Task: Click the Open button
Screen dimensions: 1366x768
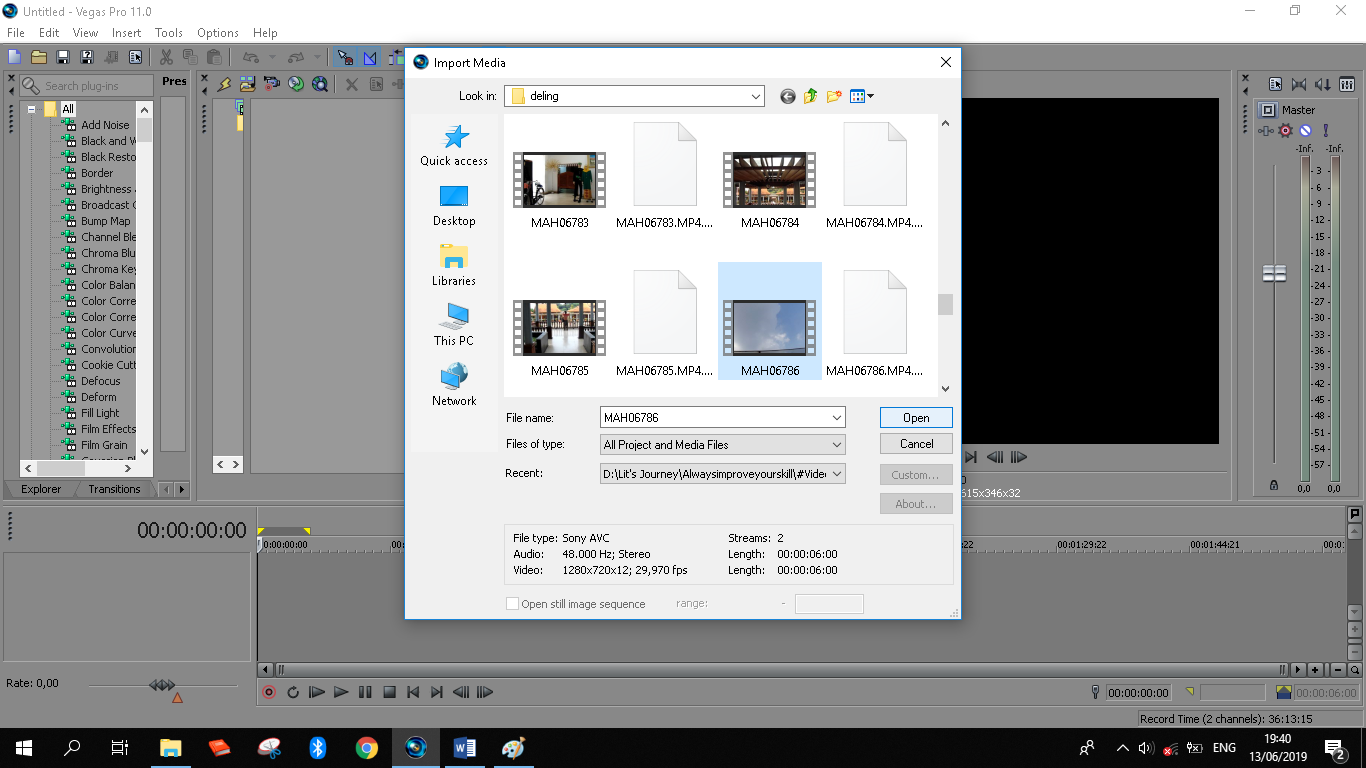Action: (x=916, y=418)
